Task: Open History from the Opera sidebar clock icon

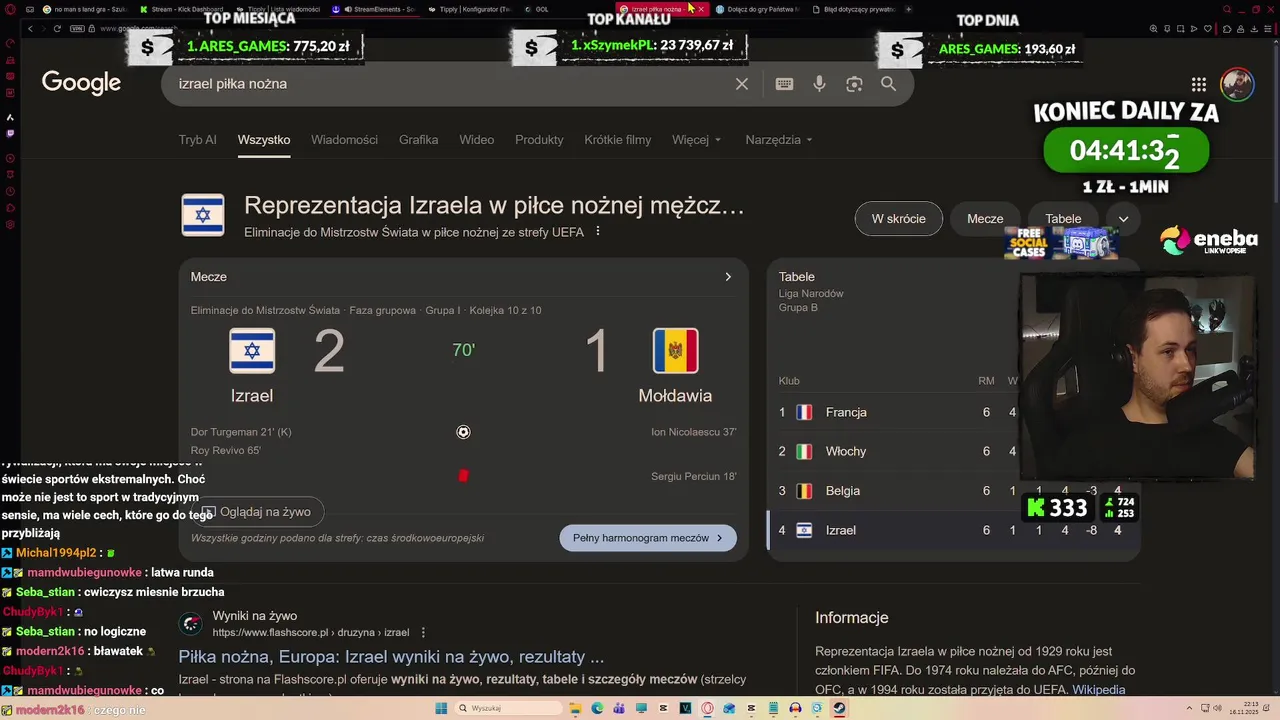Action: [10, 191]
